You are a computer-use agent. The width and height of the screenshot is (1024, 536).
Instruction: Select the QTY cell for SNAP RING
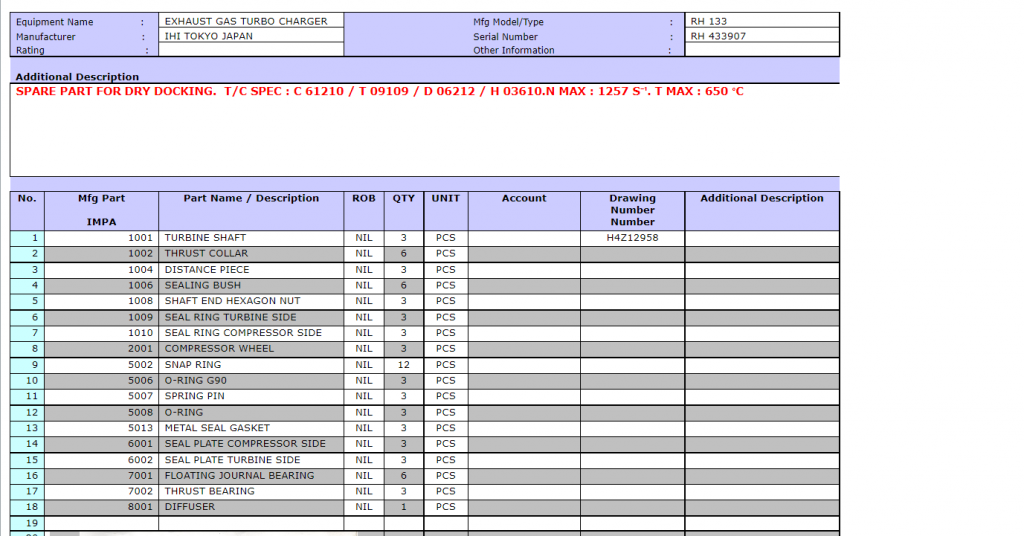(x=403, y=365)
